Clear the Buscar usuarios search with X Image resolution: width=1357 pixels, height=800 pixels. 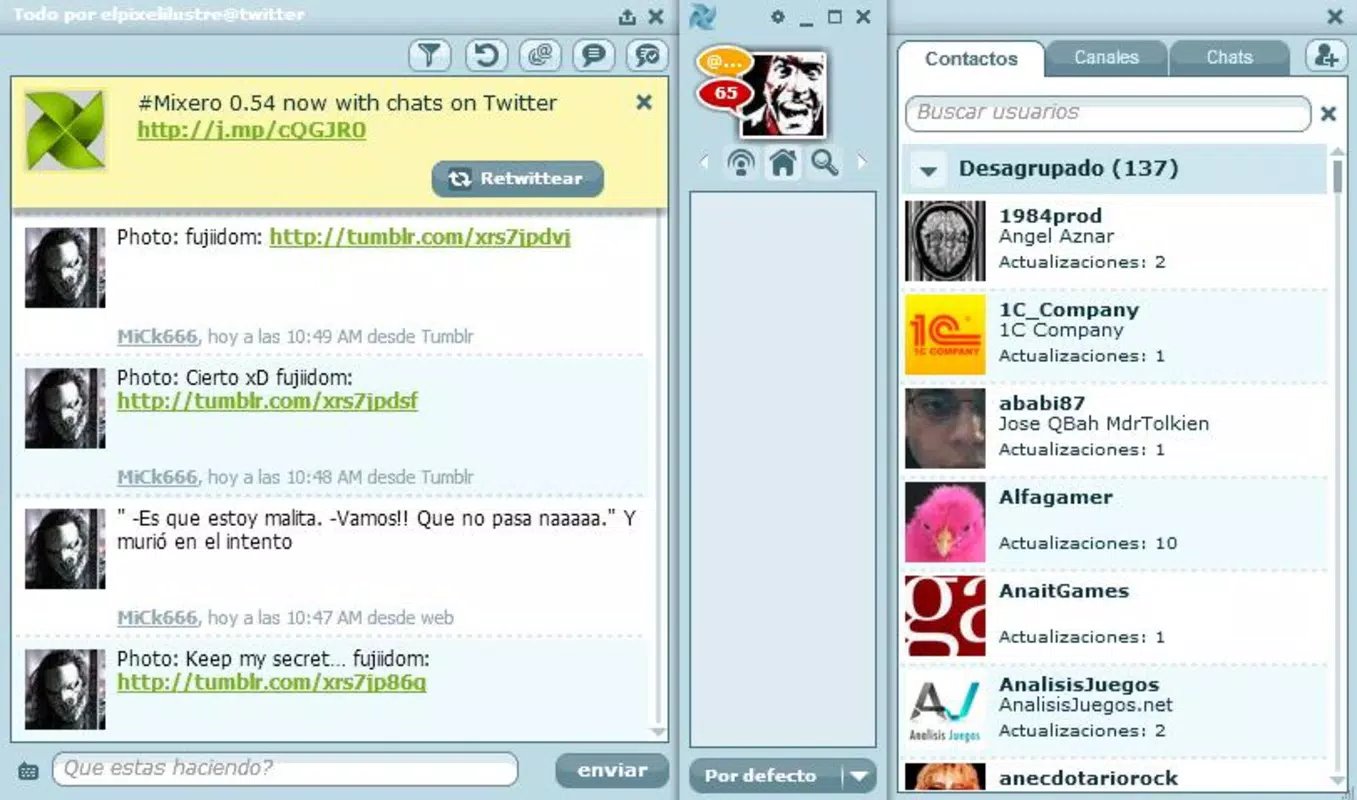coord(1328,114)
